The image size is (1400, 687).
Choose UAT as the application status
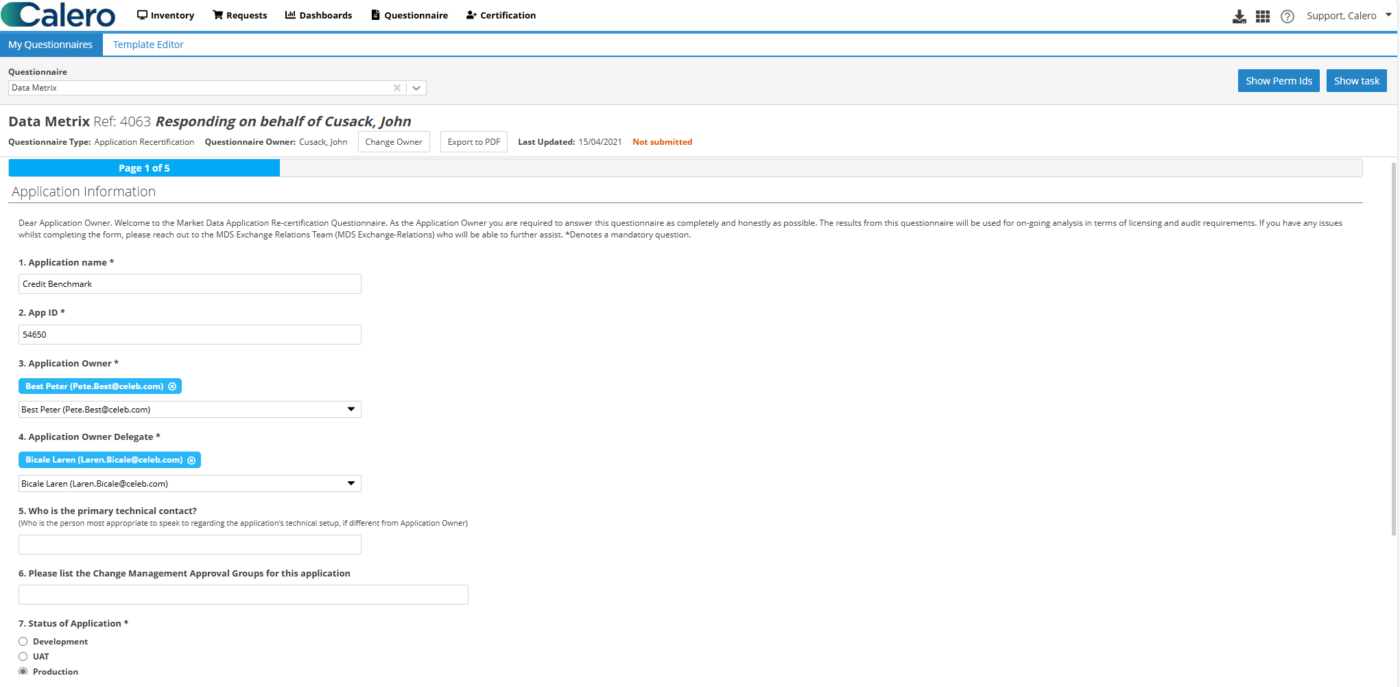(x=22, y=656)
